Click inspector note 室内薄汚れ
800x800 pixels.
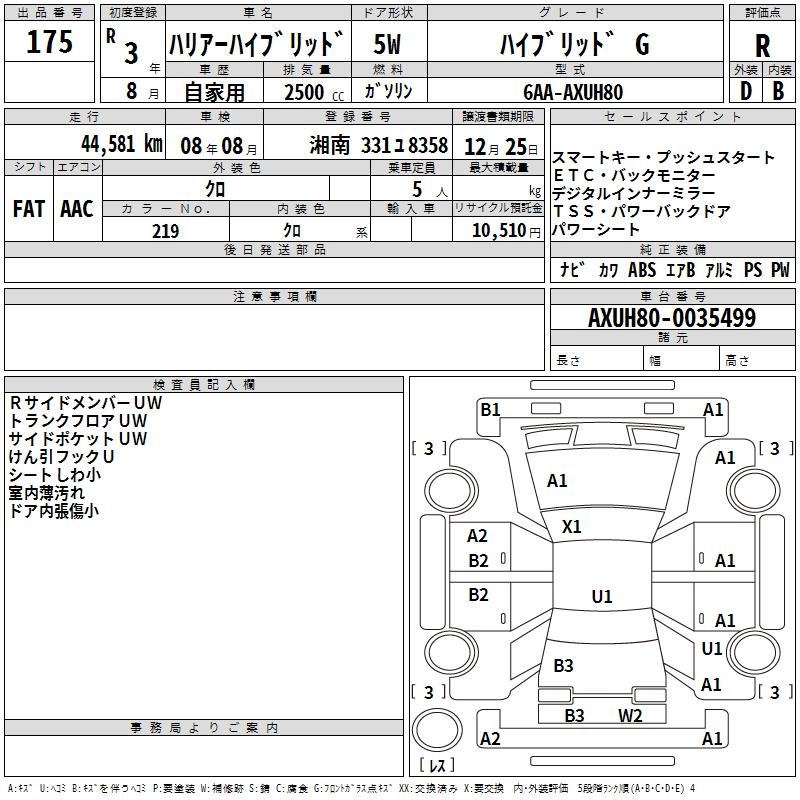click(47, 492)
